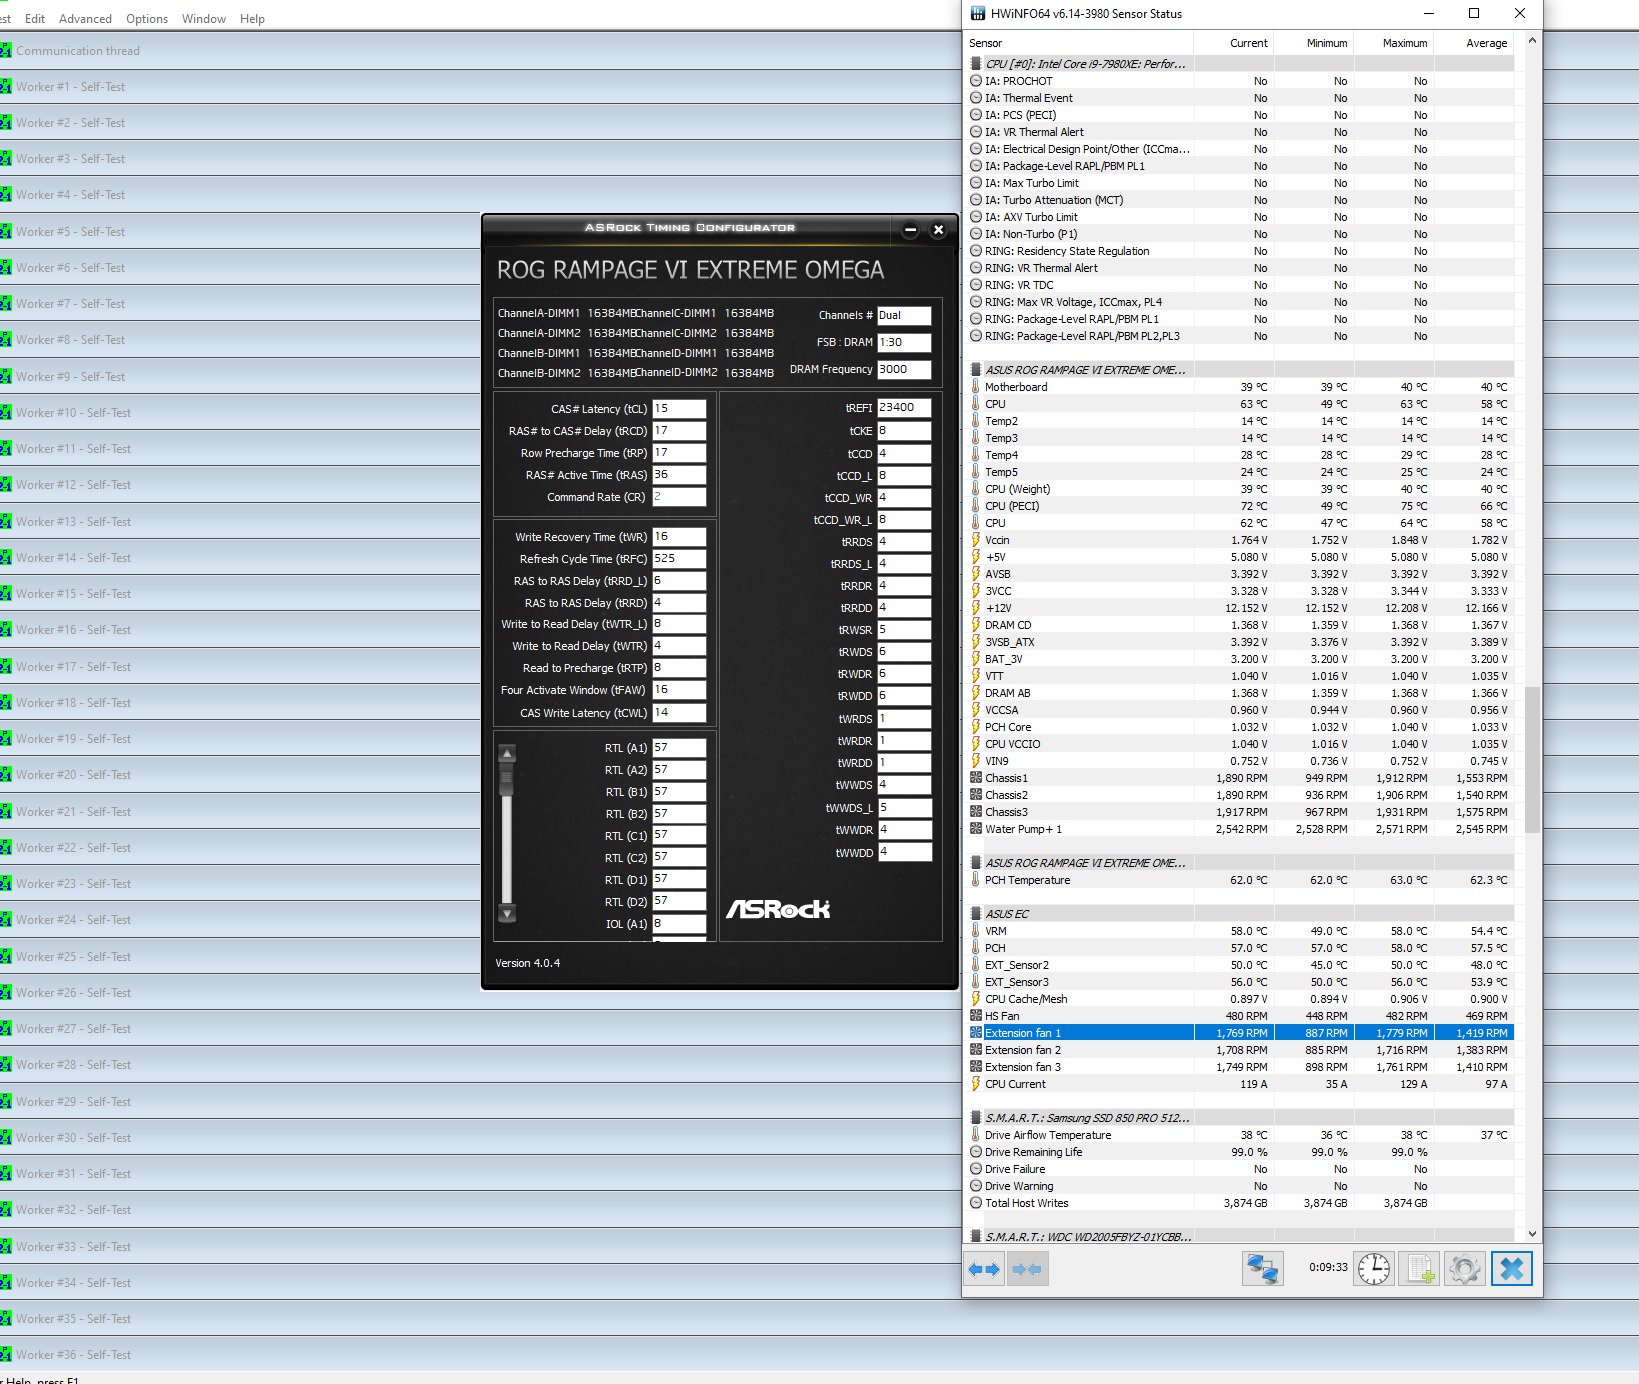Click the HWiNFO scrollbar up arrow
The height and width of the screenshot is (1384, 1639).
pyautogui.click(x=1532, y=42)
